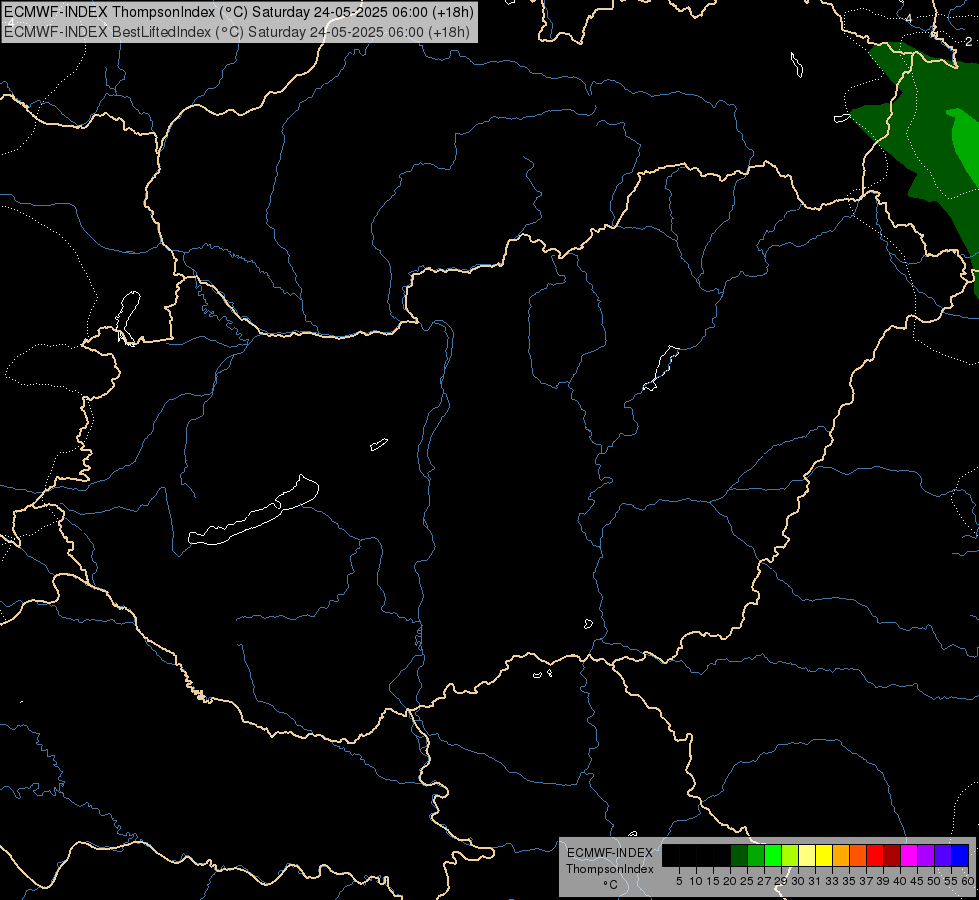Click the 'ECMWF-INDEX' label in the legend
This screenshot has width=979, height=900.
609,853
